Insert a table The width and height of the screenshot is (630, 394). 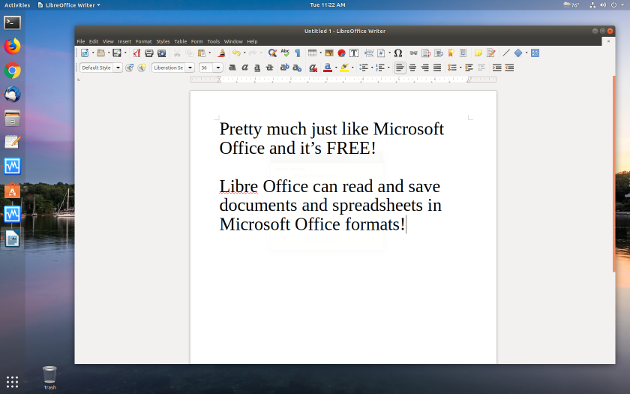coord(312,53)
